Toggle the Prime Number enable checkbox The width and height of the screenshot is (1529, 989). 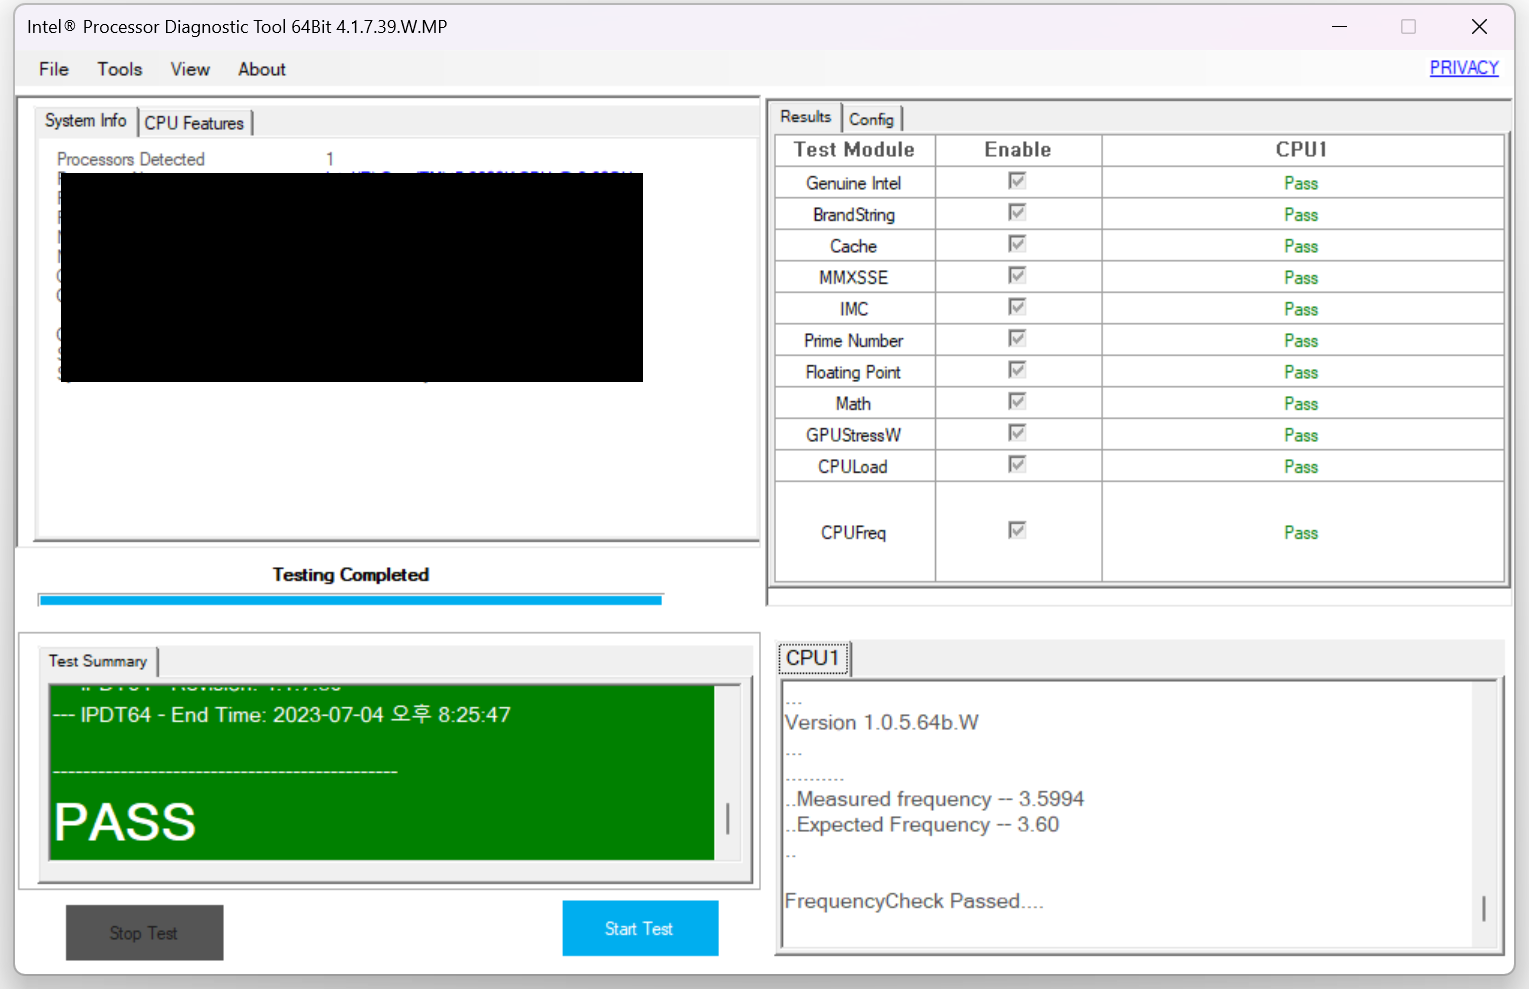coord(1017,339)
